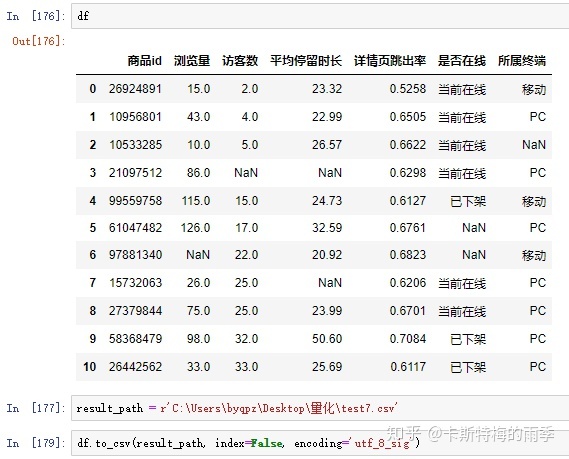
Task: Click the 平均停留时长 column header
Action: click(306, 61)
